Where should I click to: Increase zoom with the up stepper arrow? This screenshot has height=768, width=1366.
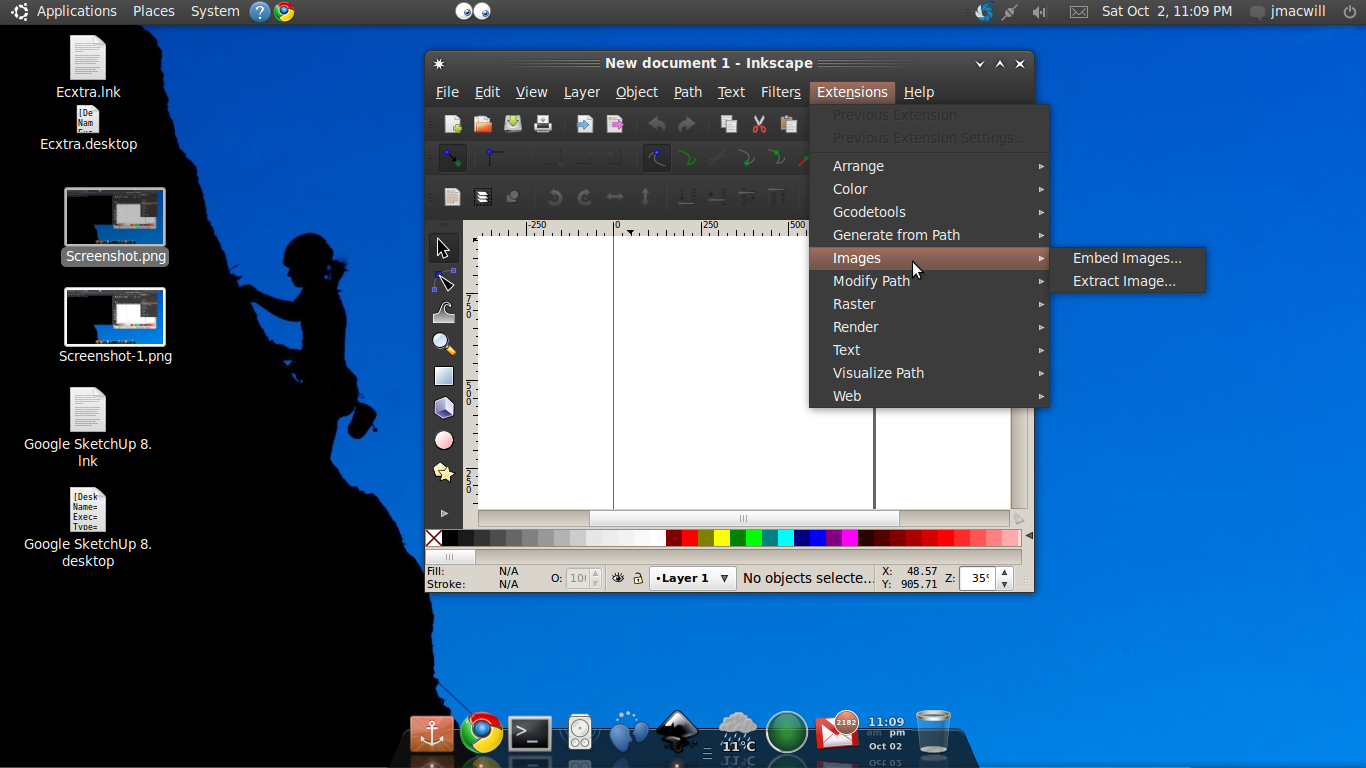coord(1005,573)
